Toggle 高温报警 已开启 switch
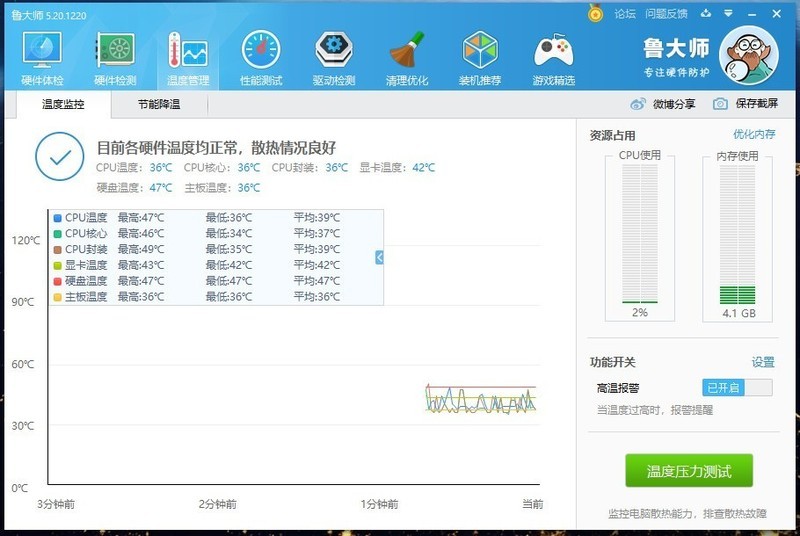Screen dimensions: 800x536 pyautogui.click(x=737, y=388)
